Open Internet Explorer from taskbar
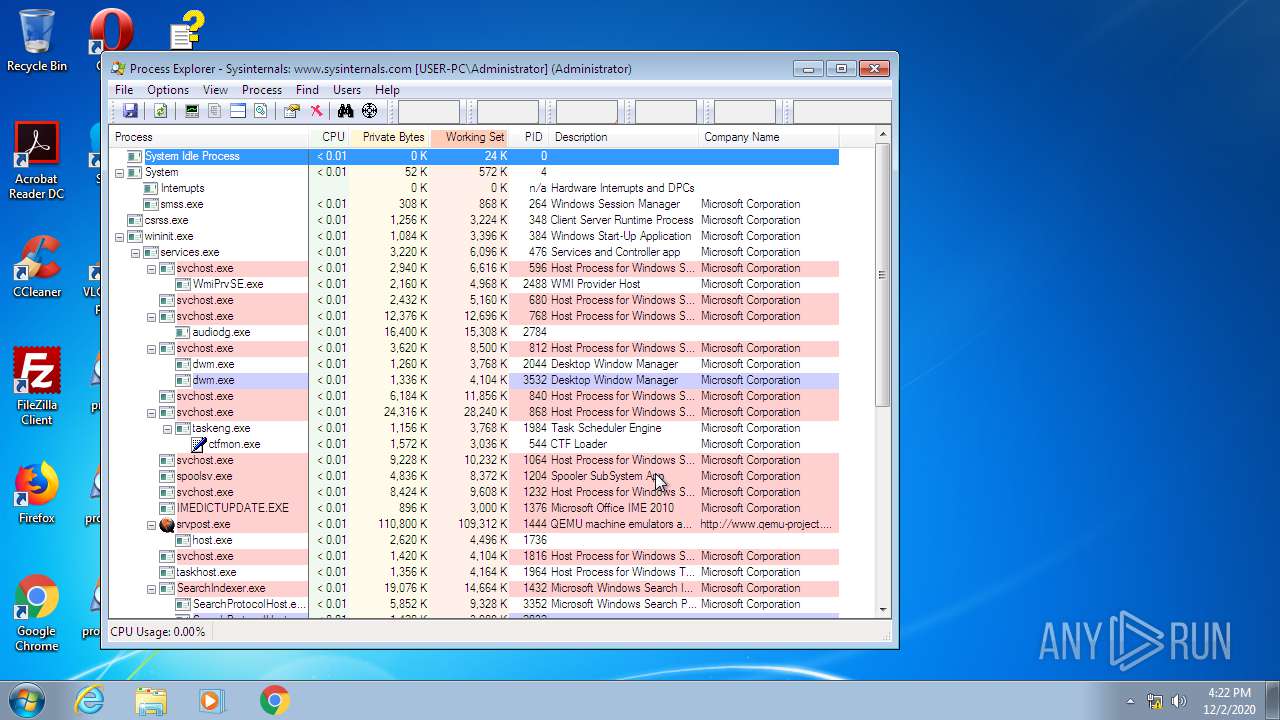 89,700
